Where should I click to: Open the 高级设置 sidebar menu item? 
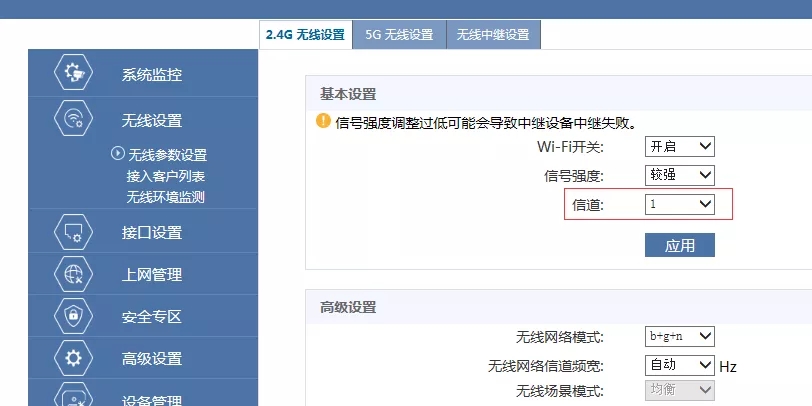[143, 358]
